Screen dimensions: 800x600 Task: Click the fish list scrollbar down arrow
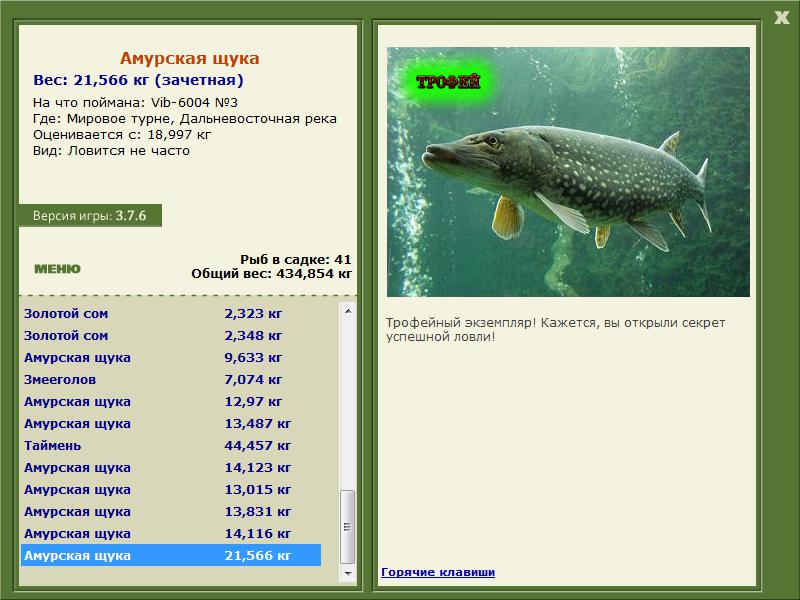[x=348, y=573]
